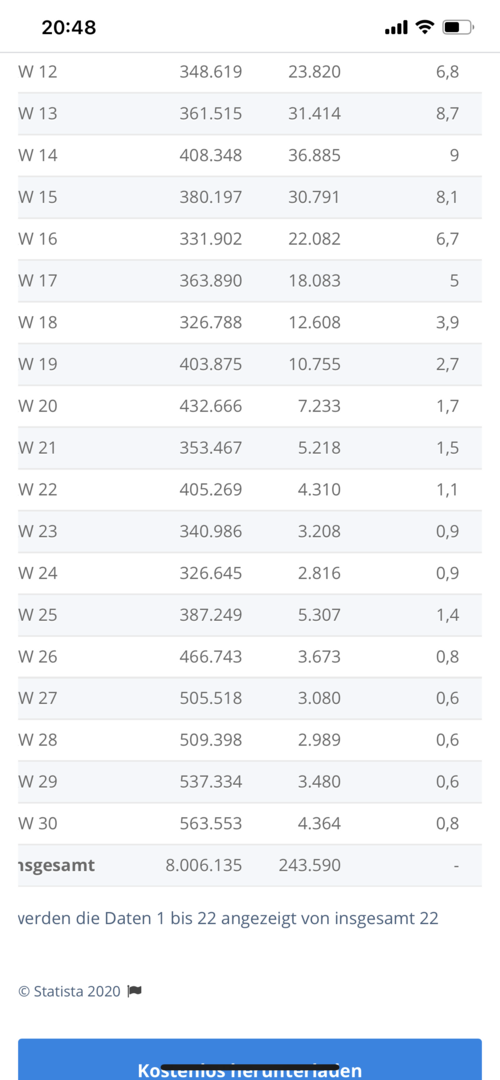Tap the cellular signal bars icon

[397, 28]
